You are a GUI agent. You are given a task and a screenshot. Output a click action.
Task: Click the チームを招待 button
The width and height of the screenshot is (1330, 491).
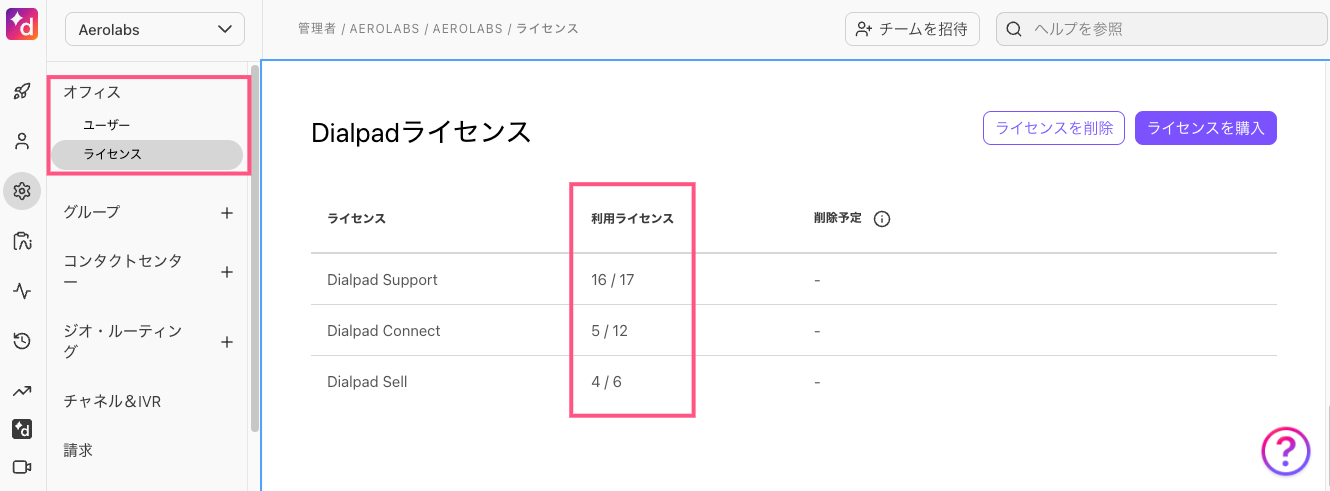click(912, 29)
